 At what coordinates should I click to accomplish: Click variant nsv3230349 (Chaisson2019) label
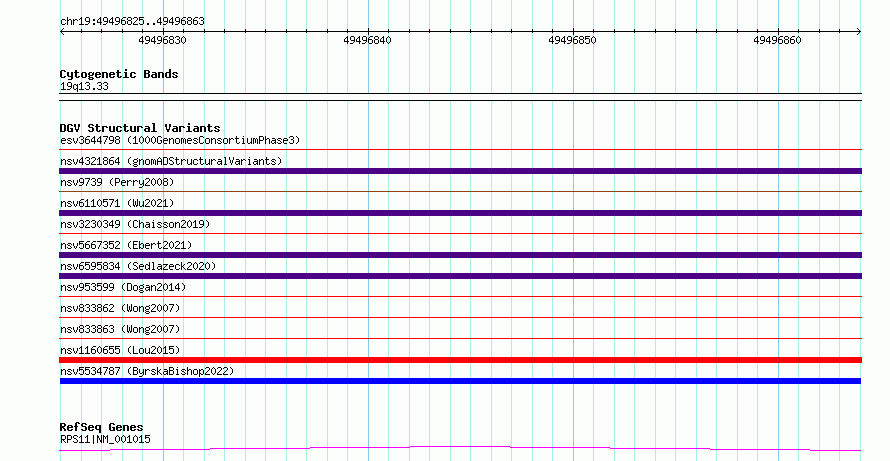pos(135,224)
